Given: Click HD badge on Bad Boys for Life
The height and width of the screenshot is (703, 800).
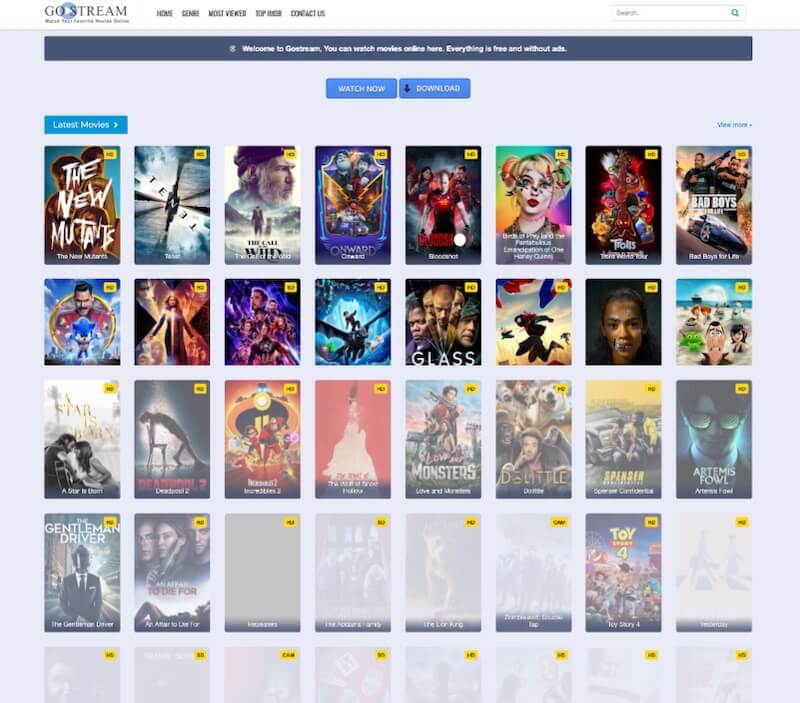Looking at the screenshot, I should pos(741,155).
